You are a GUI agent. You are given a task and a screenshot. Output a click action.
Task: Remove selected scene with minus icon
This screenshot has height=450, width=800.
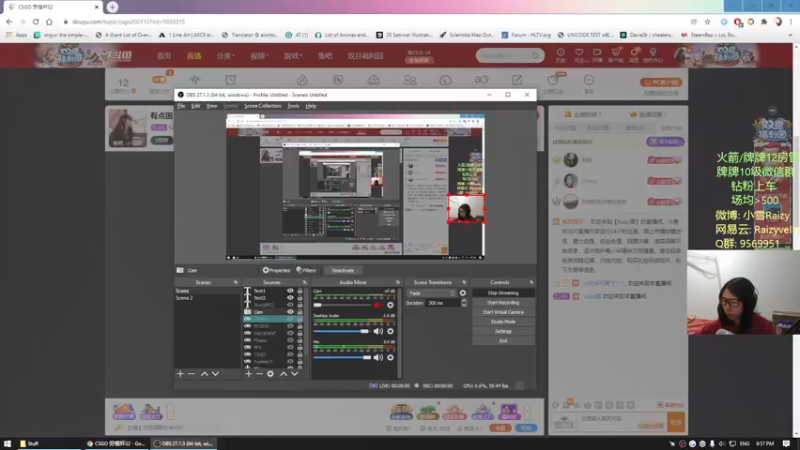[191, 374]
